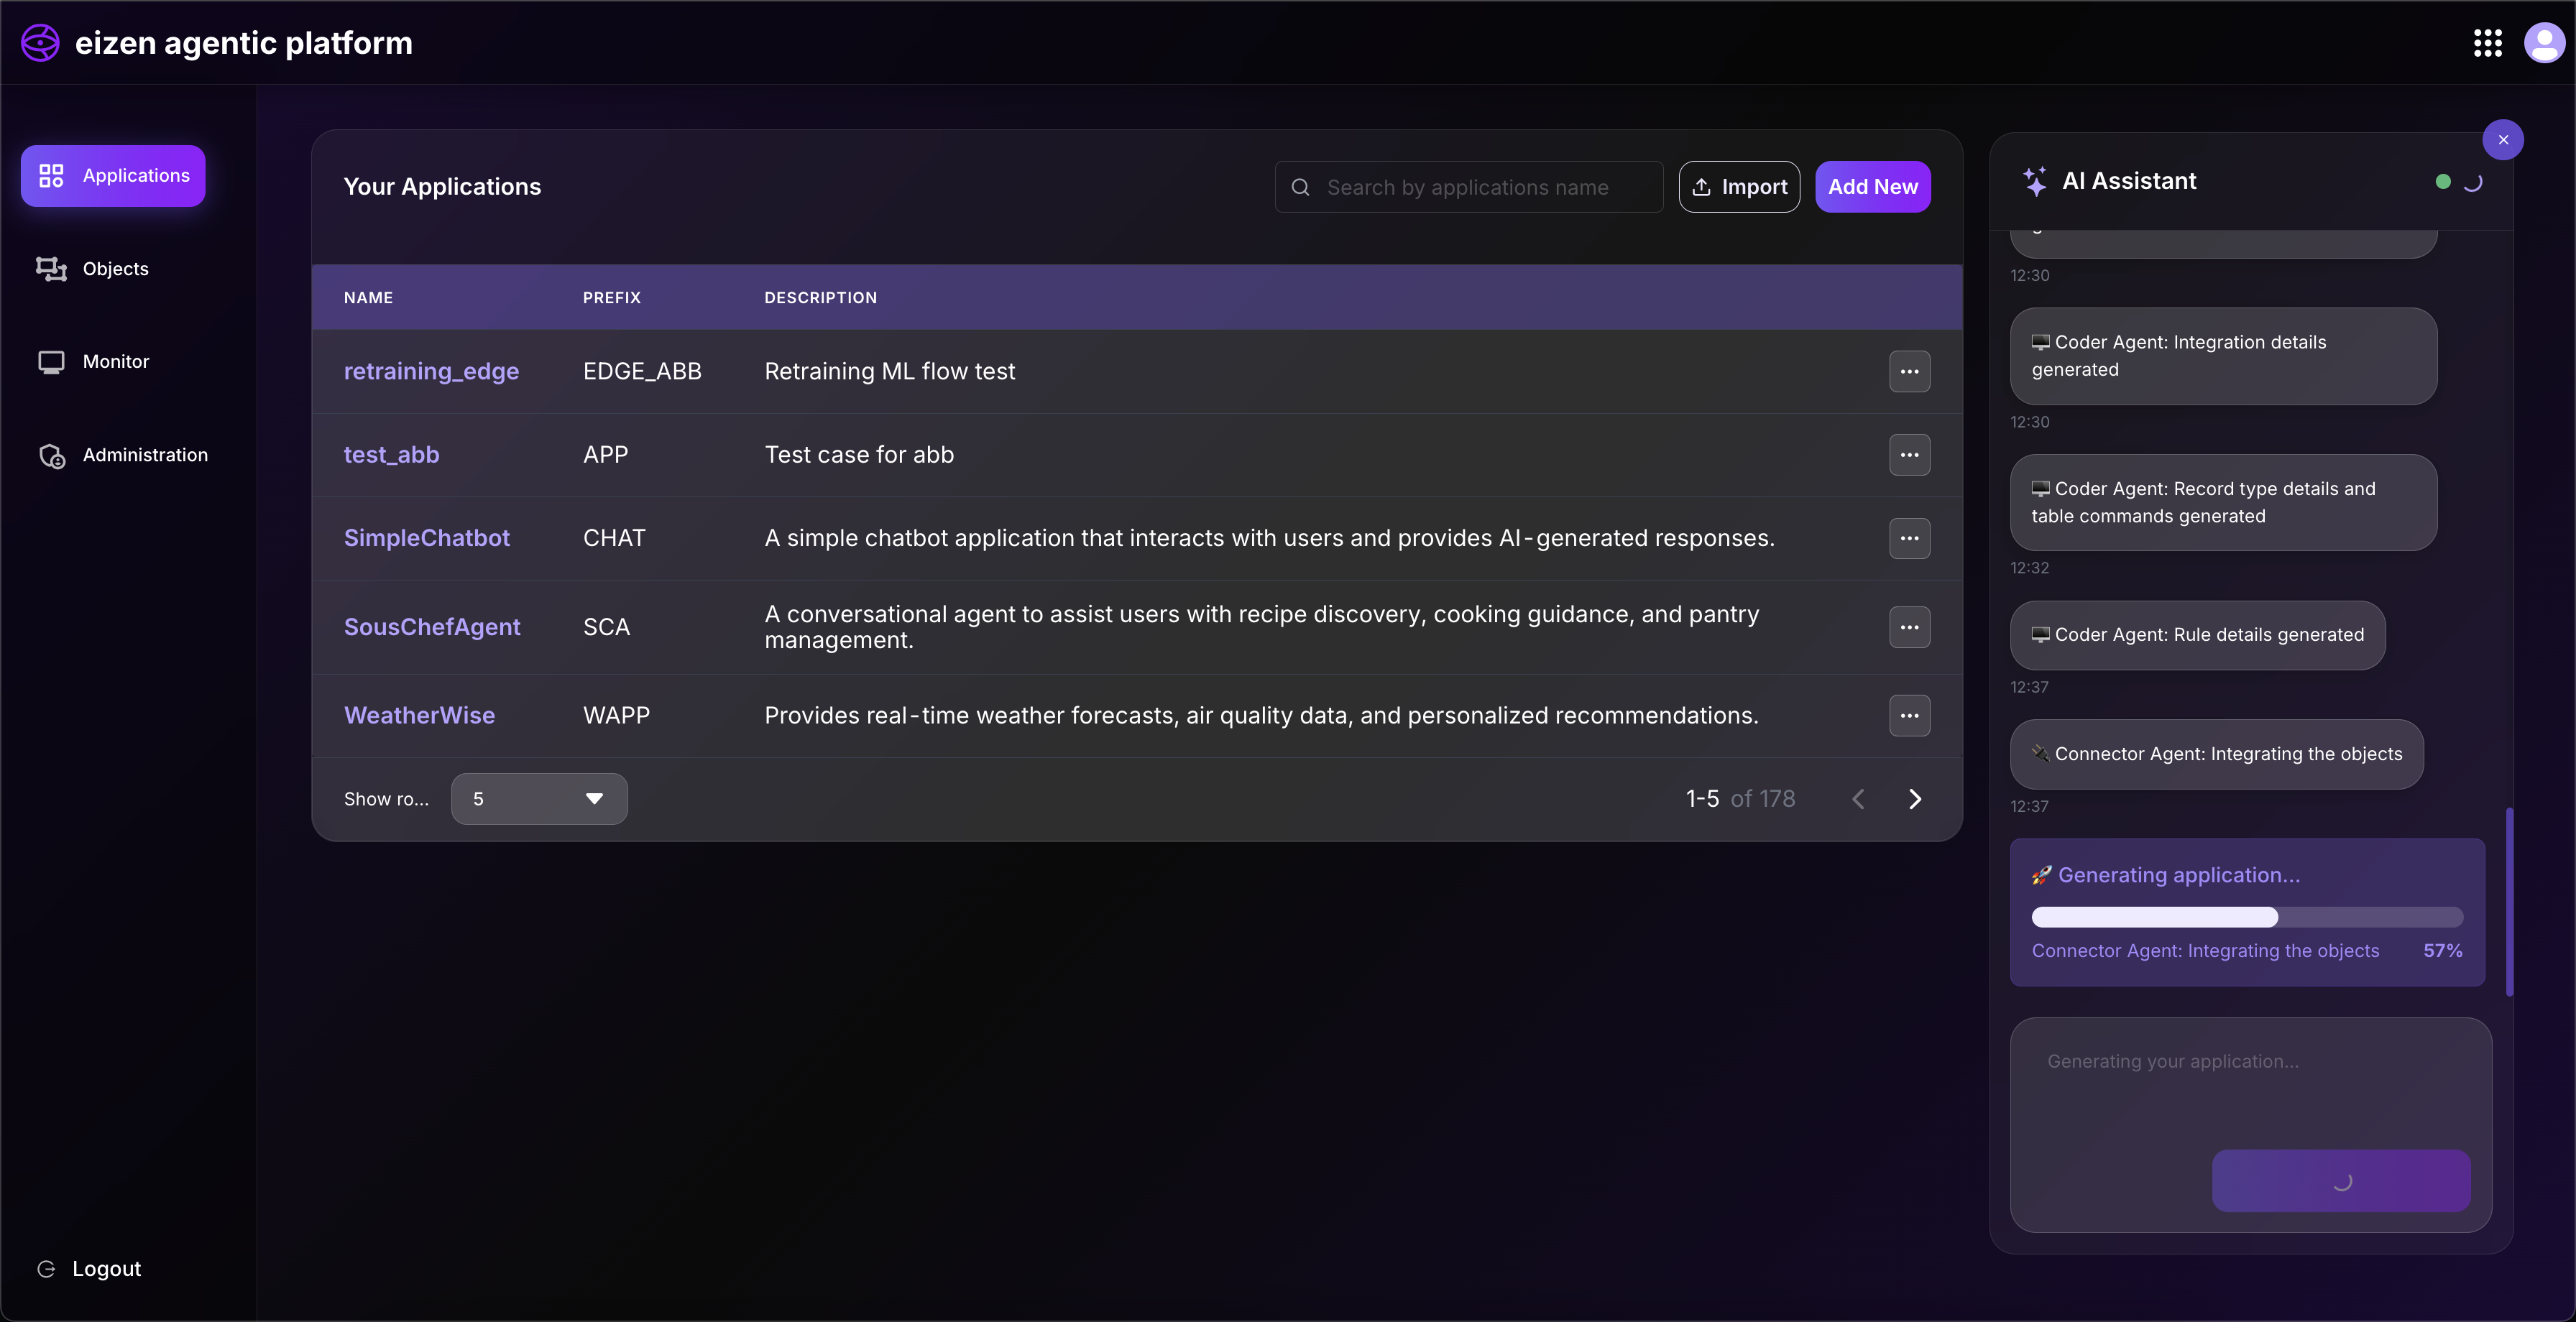Image resolution: width=2576 pixels, height=1322 pixels.
Task: Open options menu for retraining_edge row
Action: click(x=1908, y=371)
